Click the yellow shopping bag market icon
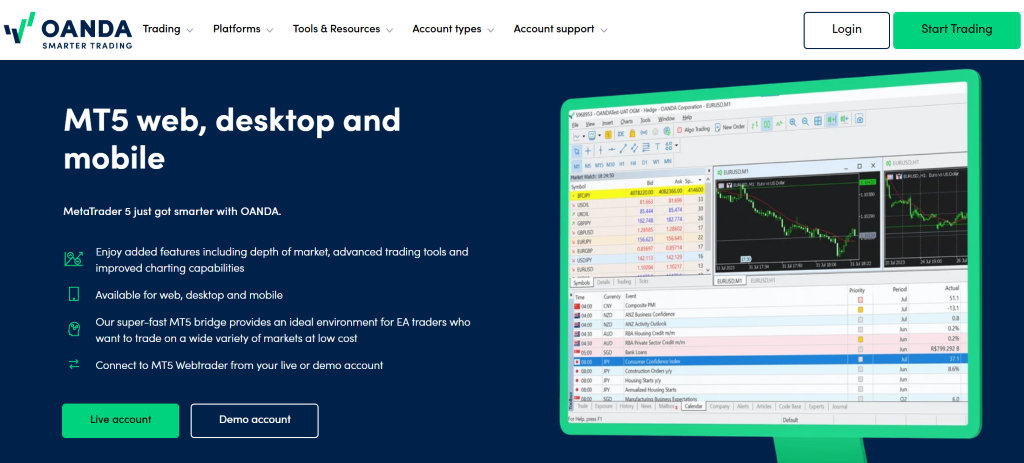Image resolution: width=1024 pixels, height=463 pixels. (x=632, y=133)
